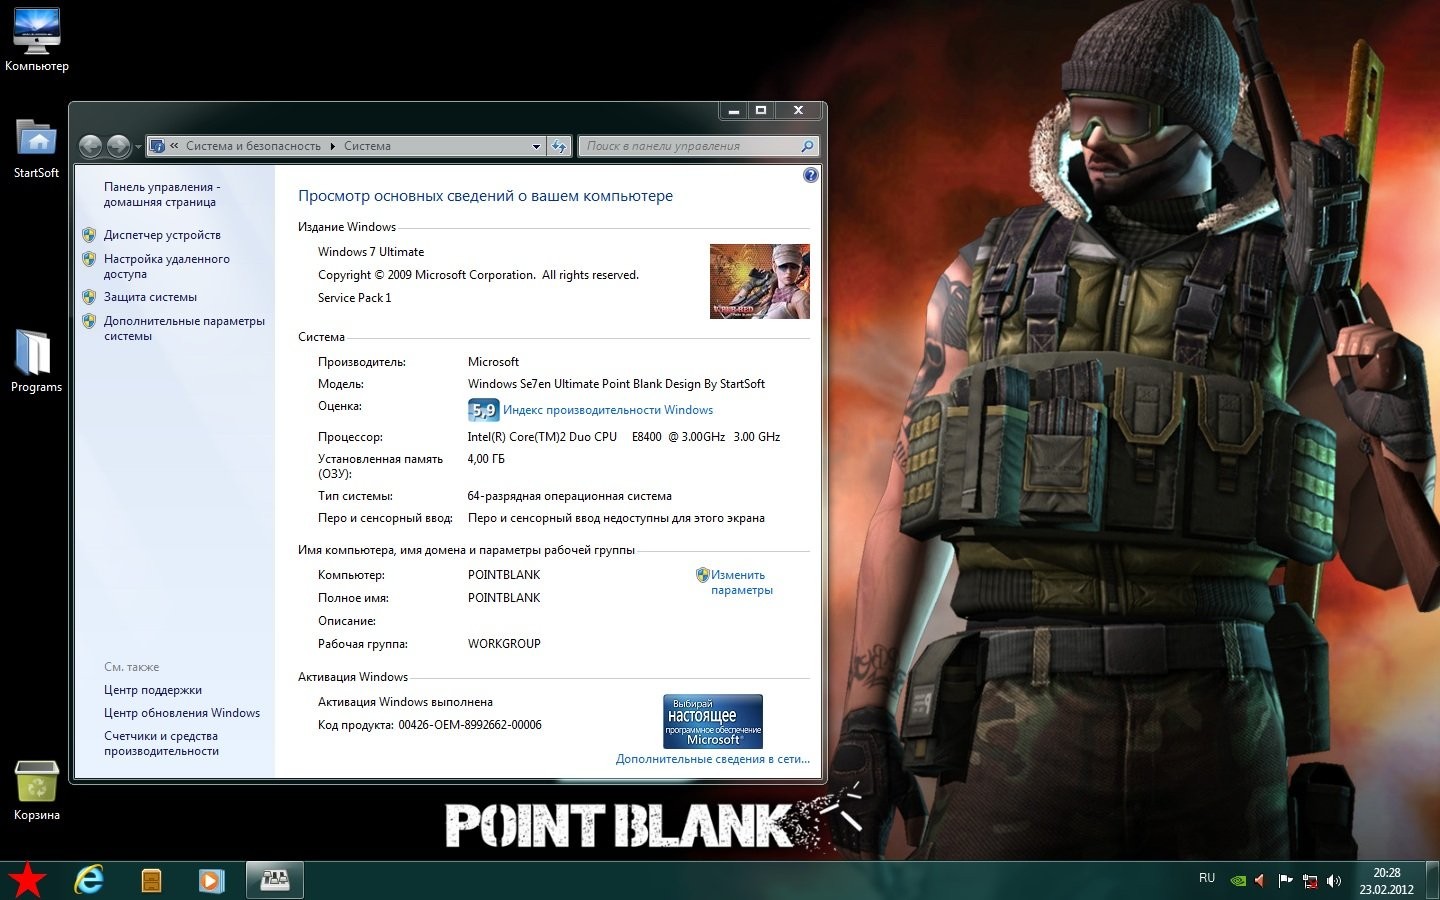Click the RU language indicator
This screenshot has height=900, width=1440.
pos(1207,878)
